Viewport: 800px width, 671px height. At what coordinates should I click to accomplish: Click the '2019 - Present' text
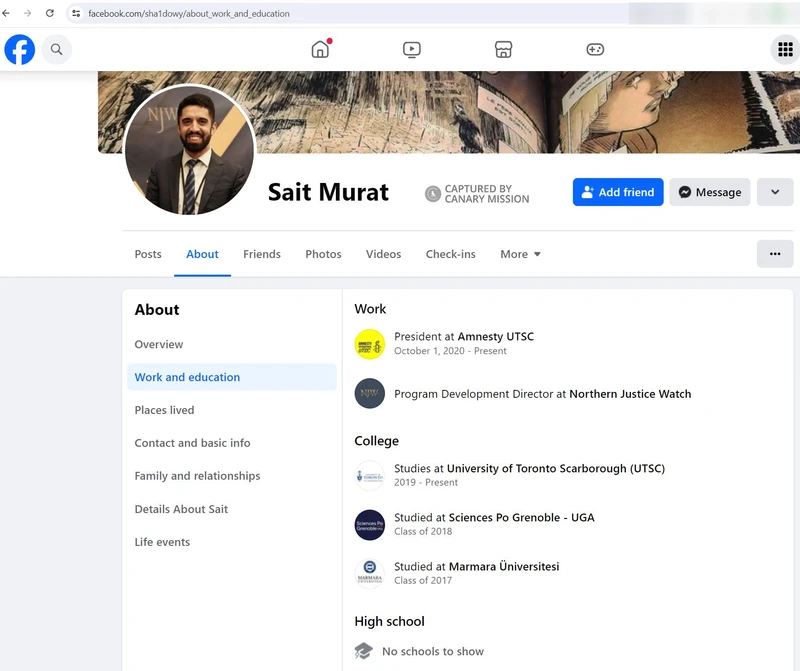coord(426,482)
